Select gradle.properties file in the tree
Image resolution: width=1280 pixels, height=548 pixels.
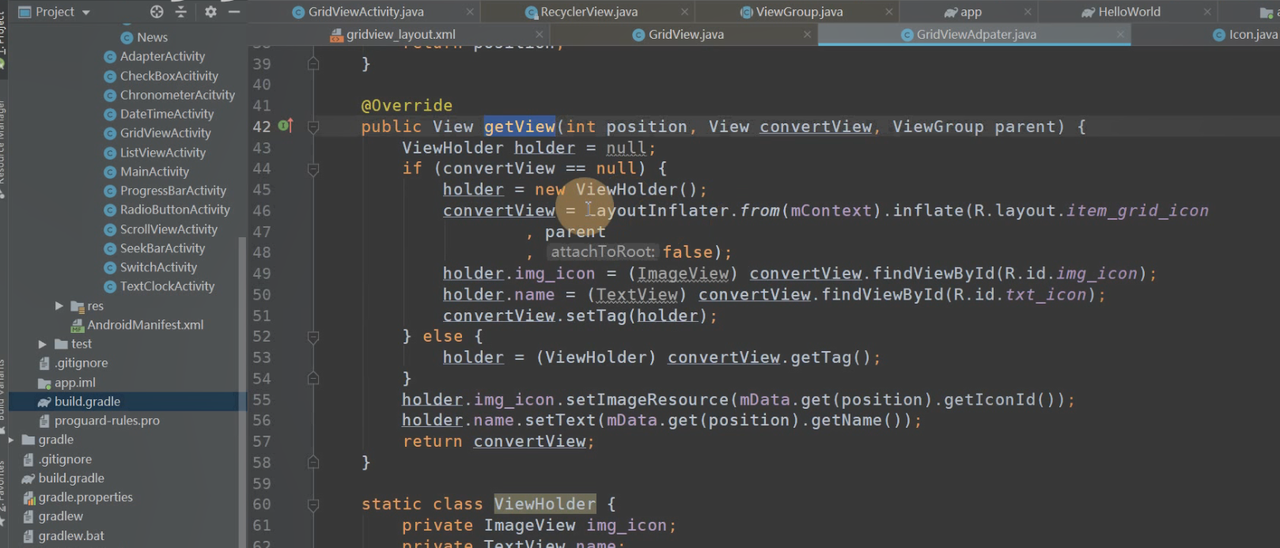[x=85, y=497]
